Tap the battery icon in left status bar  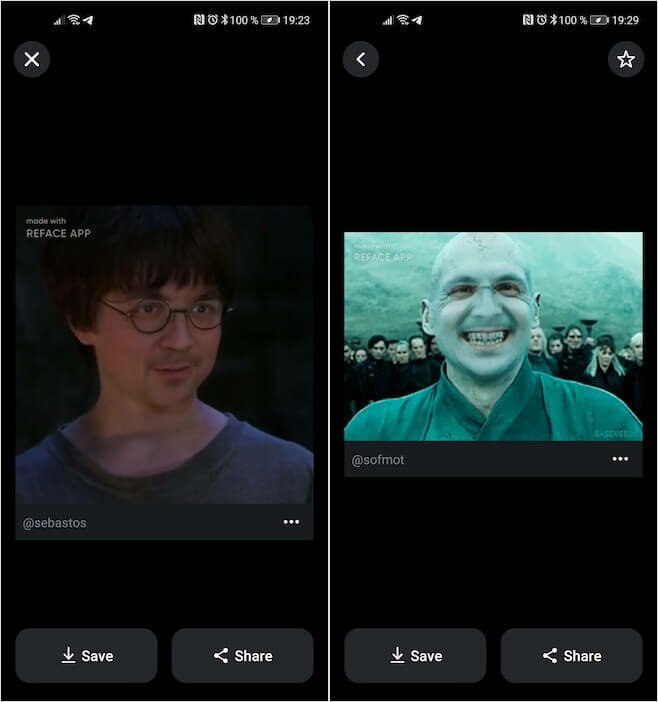[270, 20]
